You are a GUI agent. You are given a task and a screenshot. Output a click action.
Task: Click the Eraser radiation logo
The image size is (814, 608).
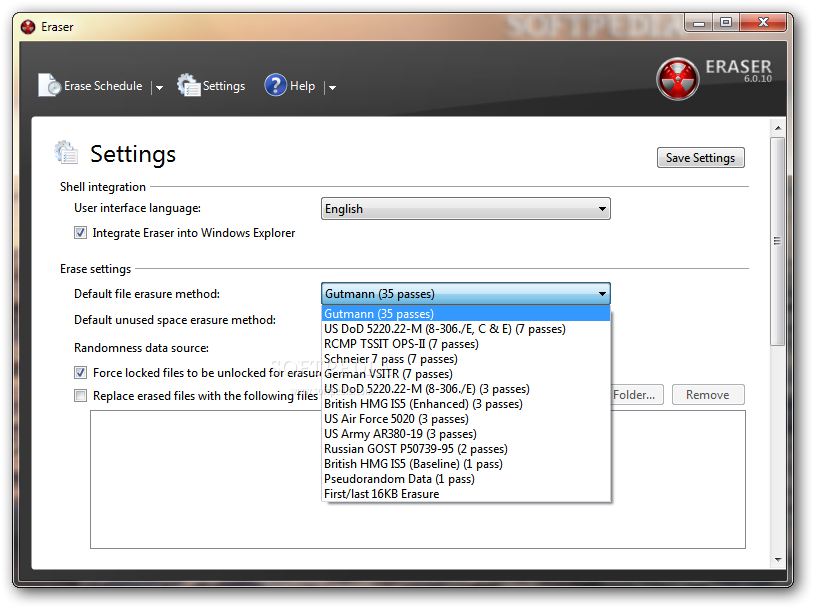tap(677, 79)
